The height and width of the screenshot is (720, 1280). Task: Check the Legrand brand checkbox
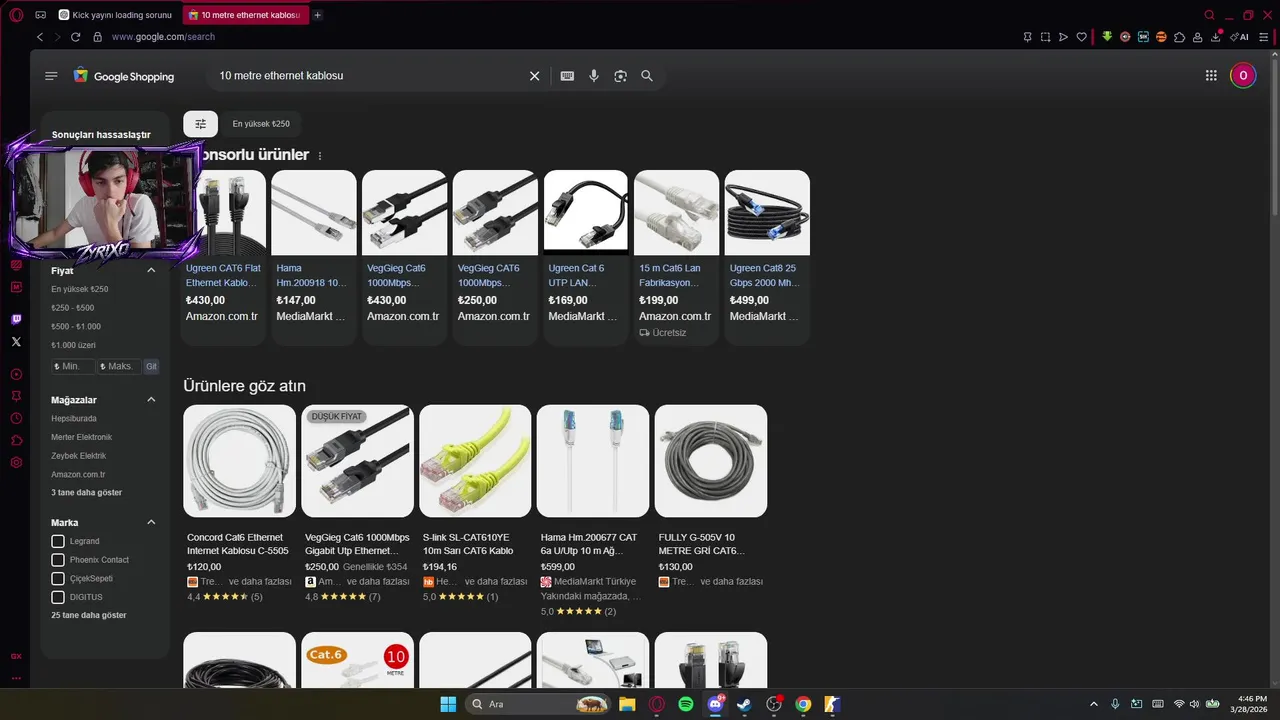[58, 542]
